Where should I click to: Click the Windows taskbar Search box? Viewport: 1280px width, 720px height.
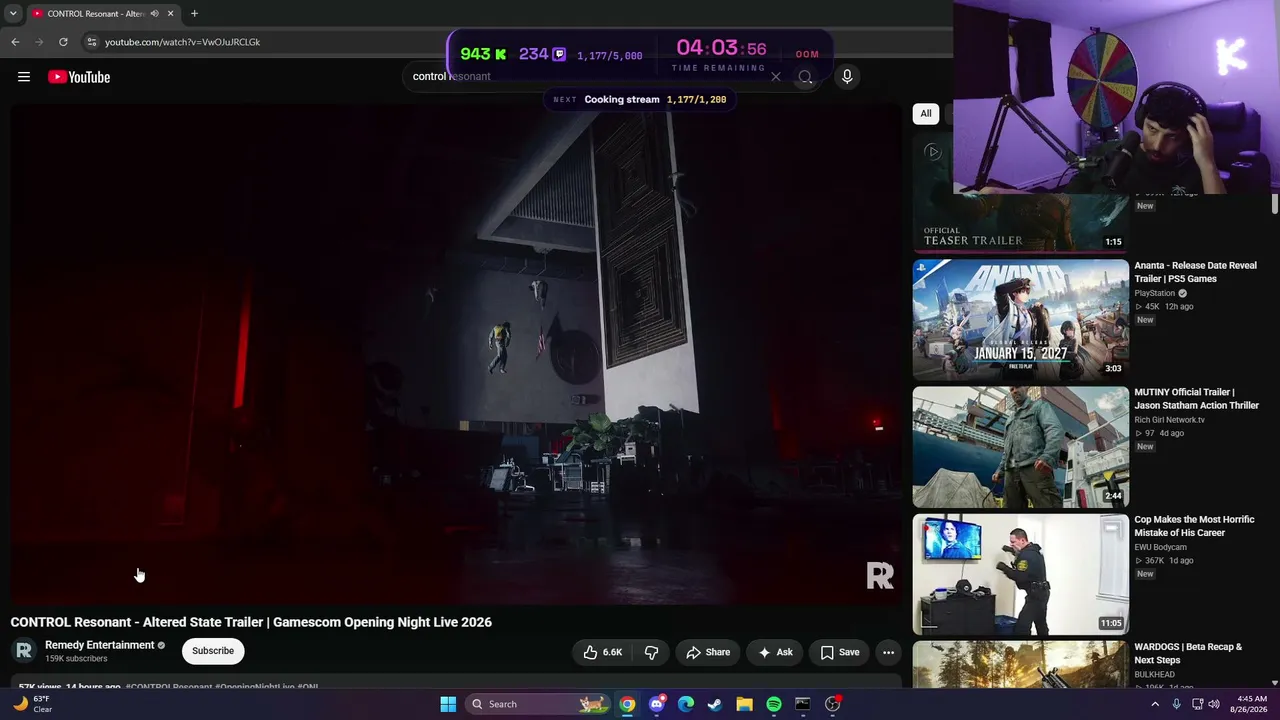coord(537,704)
